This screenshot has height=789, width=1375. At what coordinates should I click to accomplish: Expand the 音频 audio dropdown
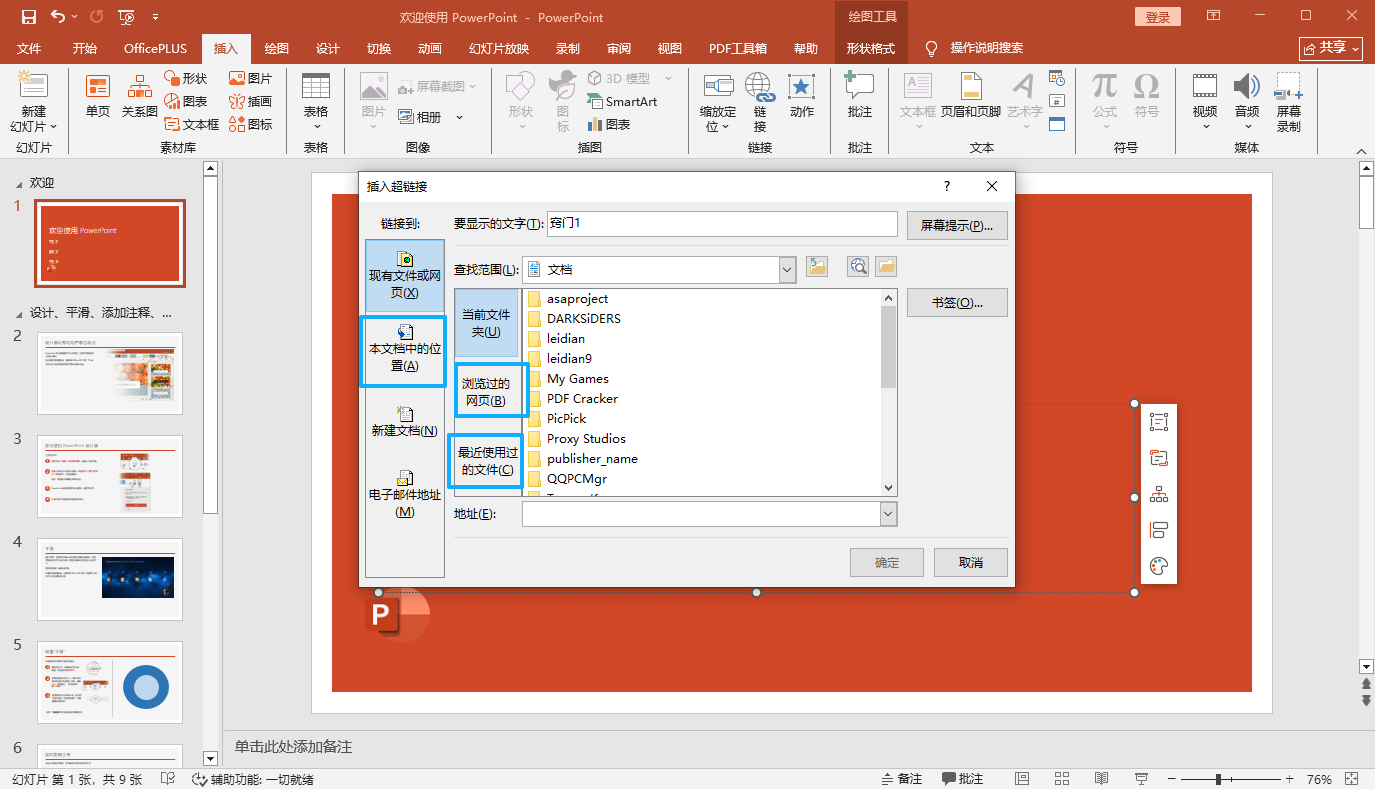1246,126
